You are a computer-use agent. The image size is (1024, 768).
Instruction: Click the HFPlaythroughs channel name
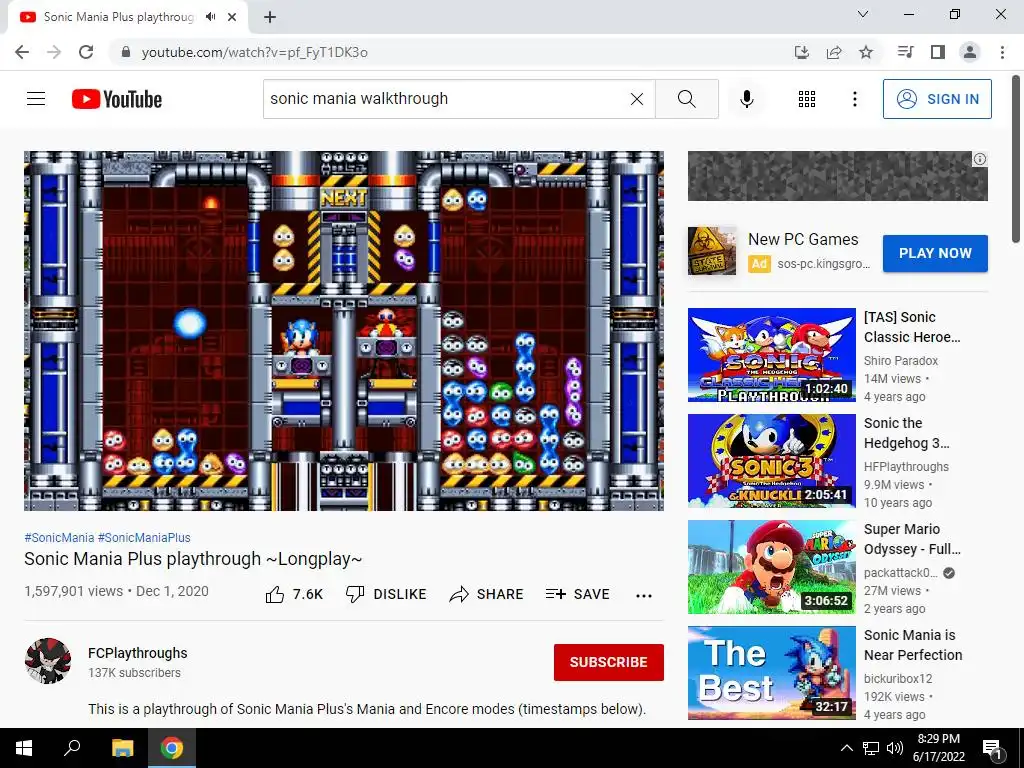click(906, 466)
